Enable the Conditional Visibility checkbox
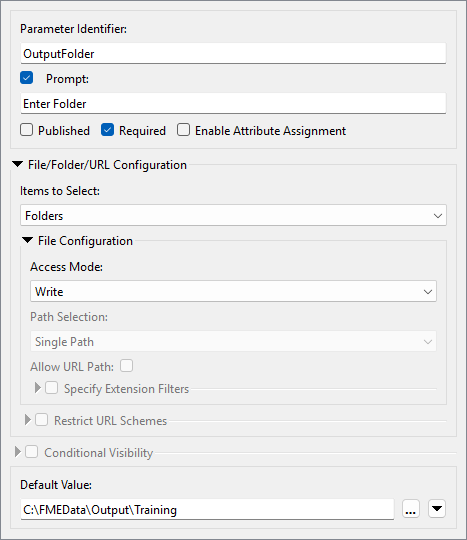The height and width of the screenshot is (540, 467). point(32,452)
